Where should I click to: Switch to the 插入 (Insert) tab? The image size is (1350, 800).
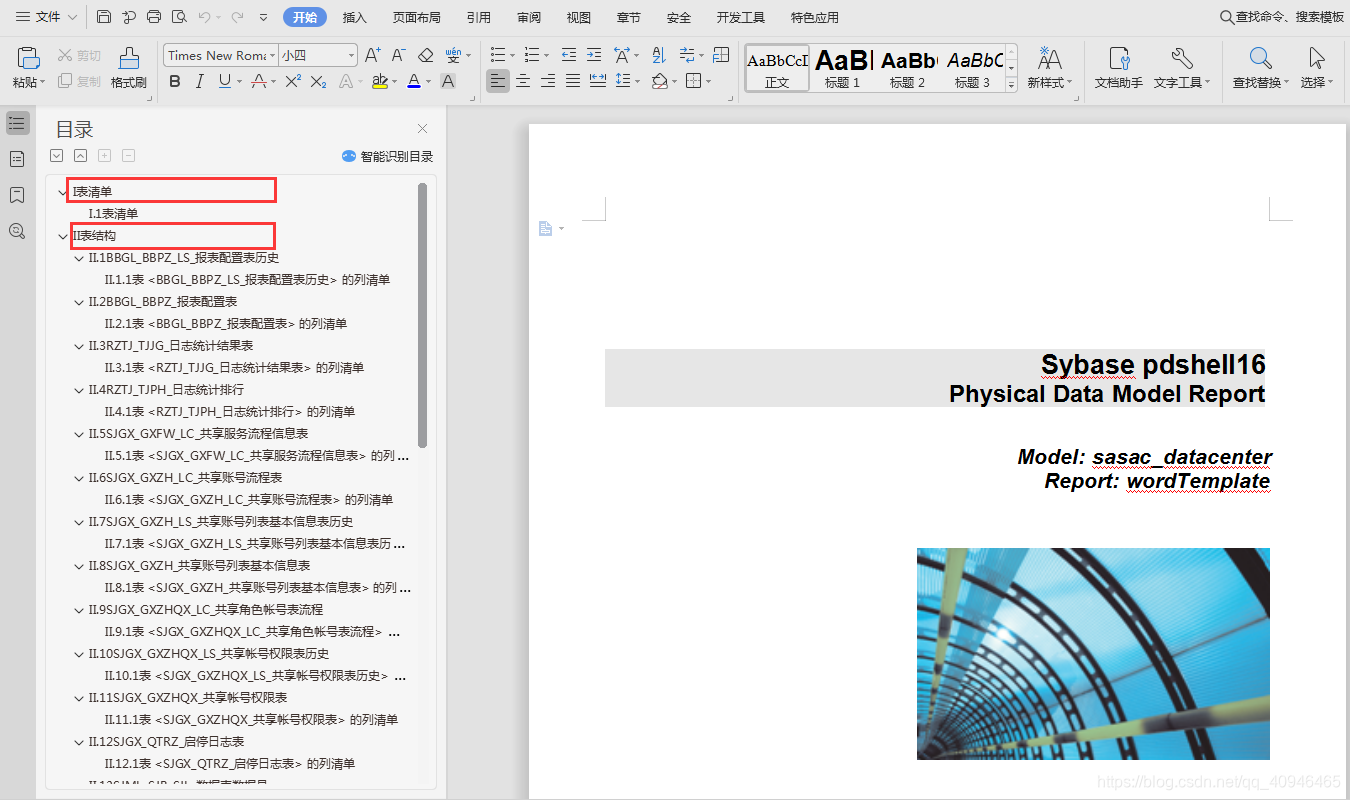pyautogui.click(x=354, y=17)
